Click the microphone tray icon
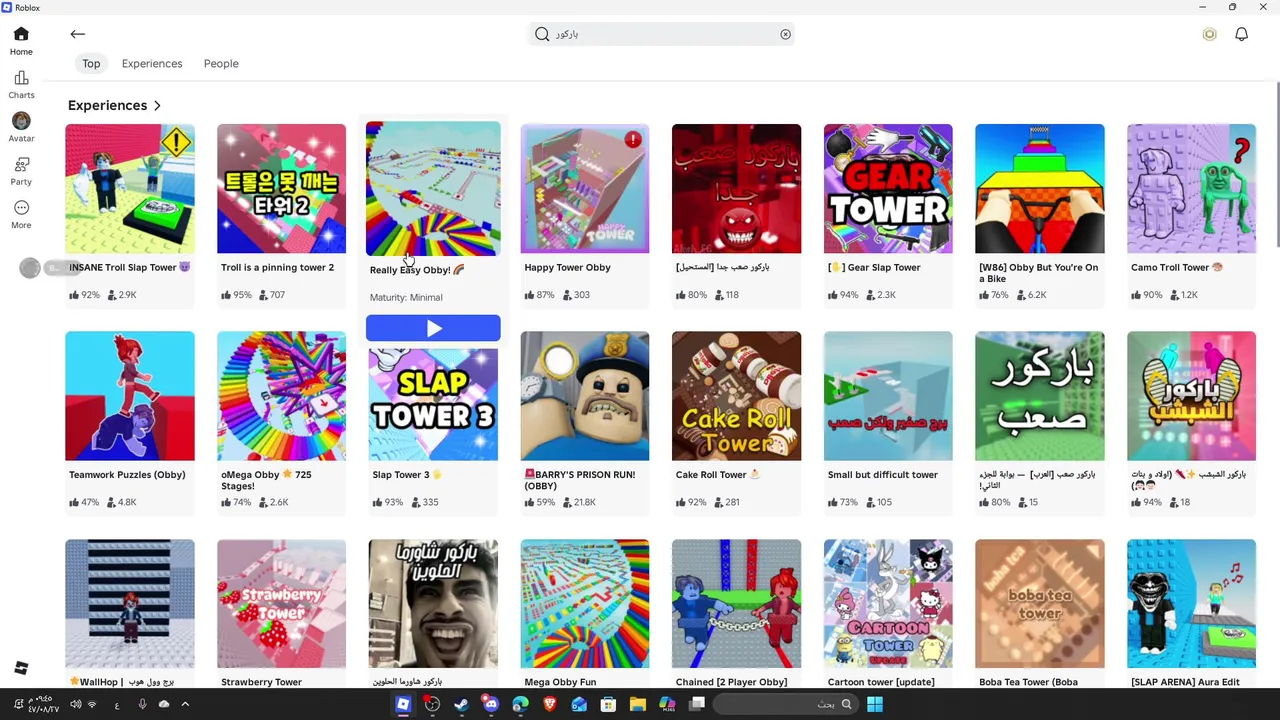1280x720 pixels. 142,704
